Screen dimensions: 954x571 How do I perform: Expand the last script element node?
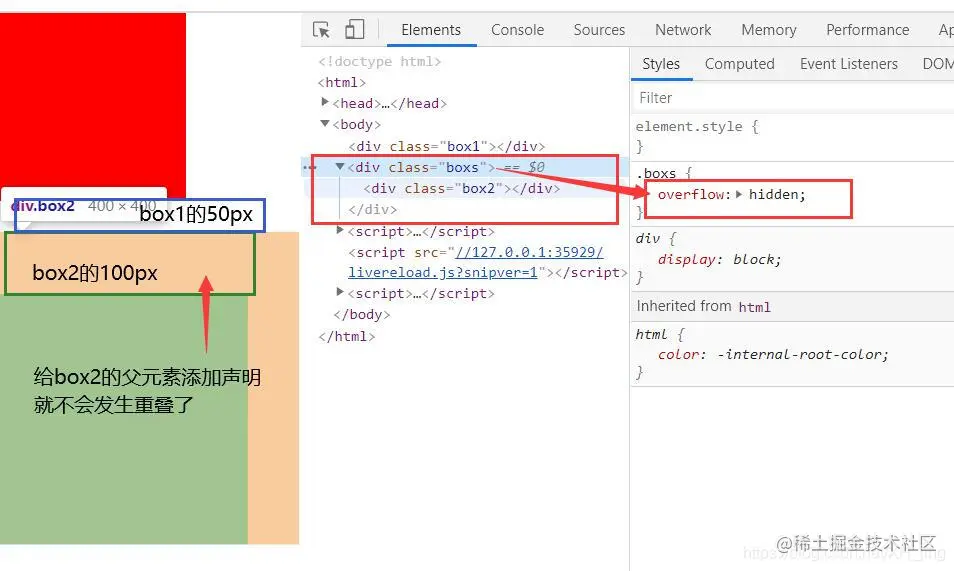pyautogui.click(x=340, y=292)
